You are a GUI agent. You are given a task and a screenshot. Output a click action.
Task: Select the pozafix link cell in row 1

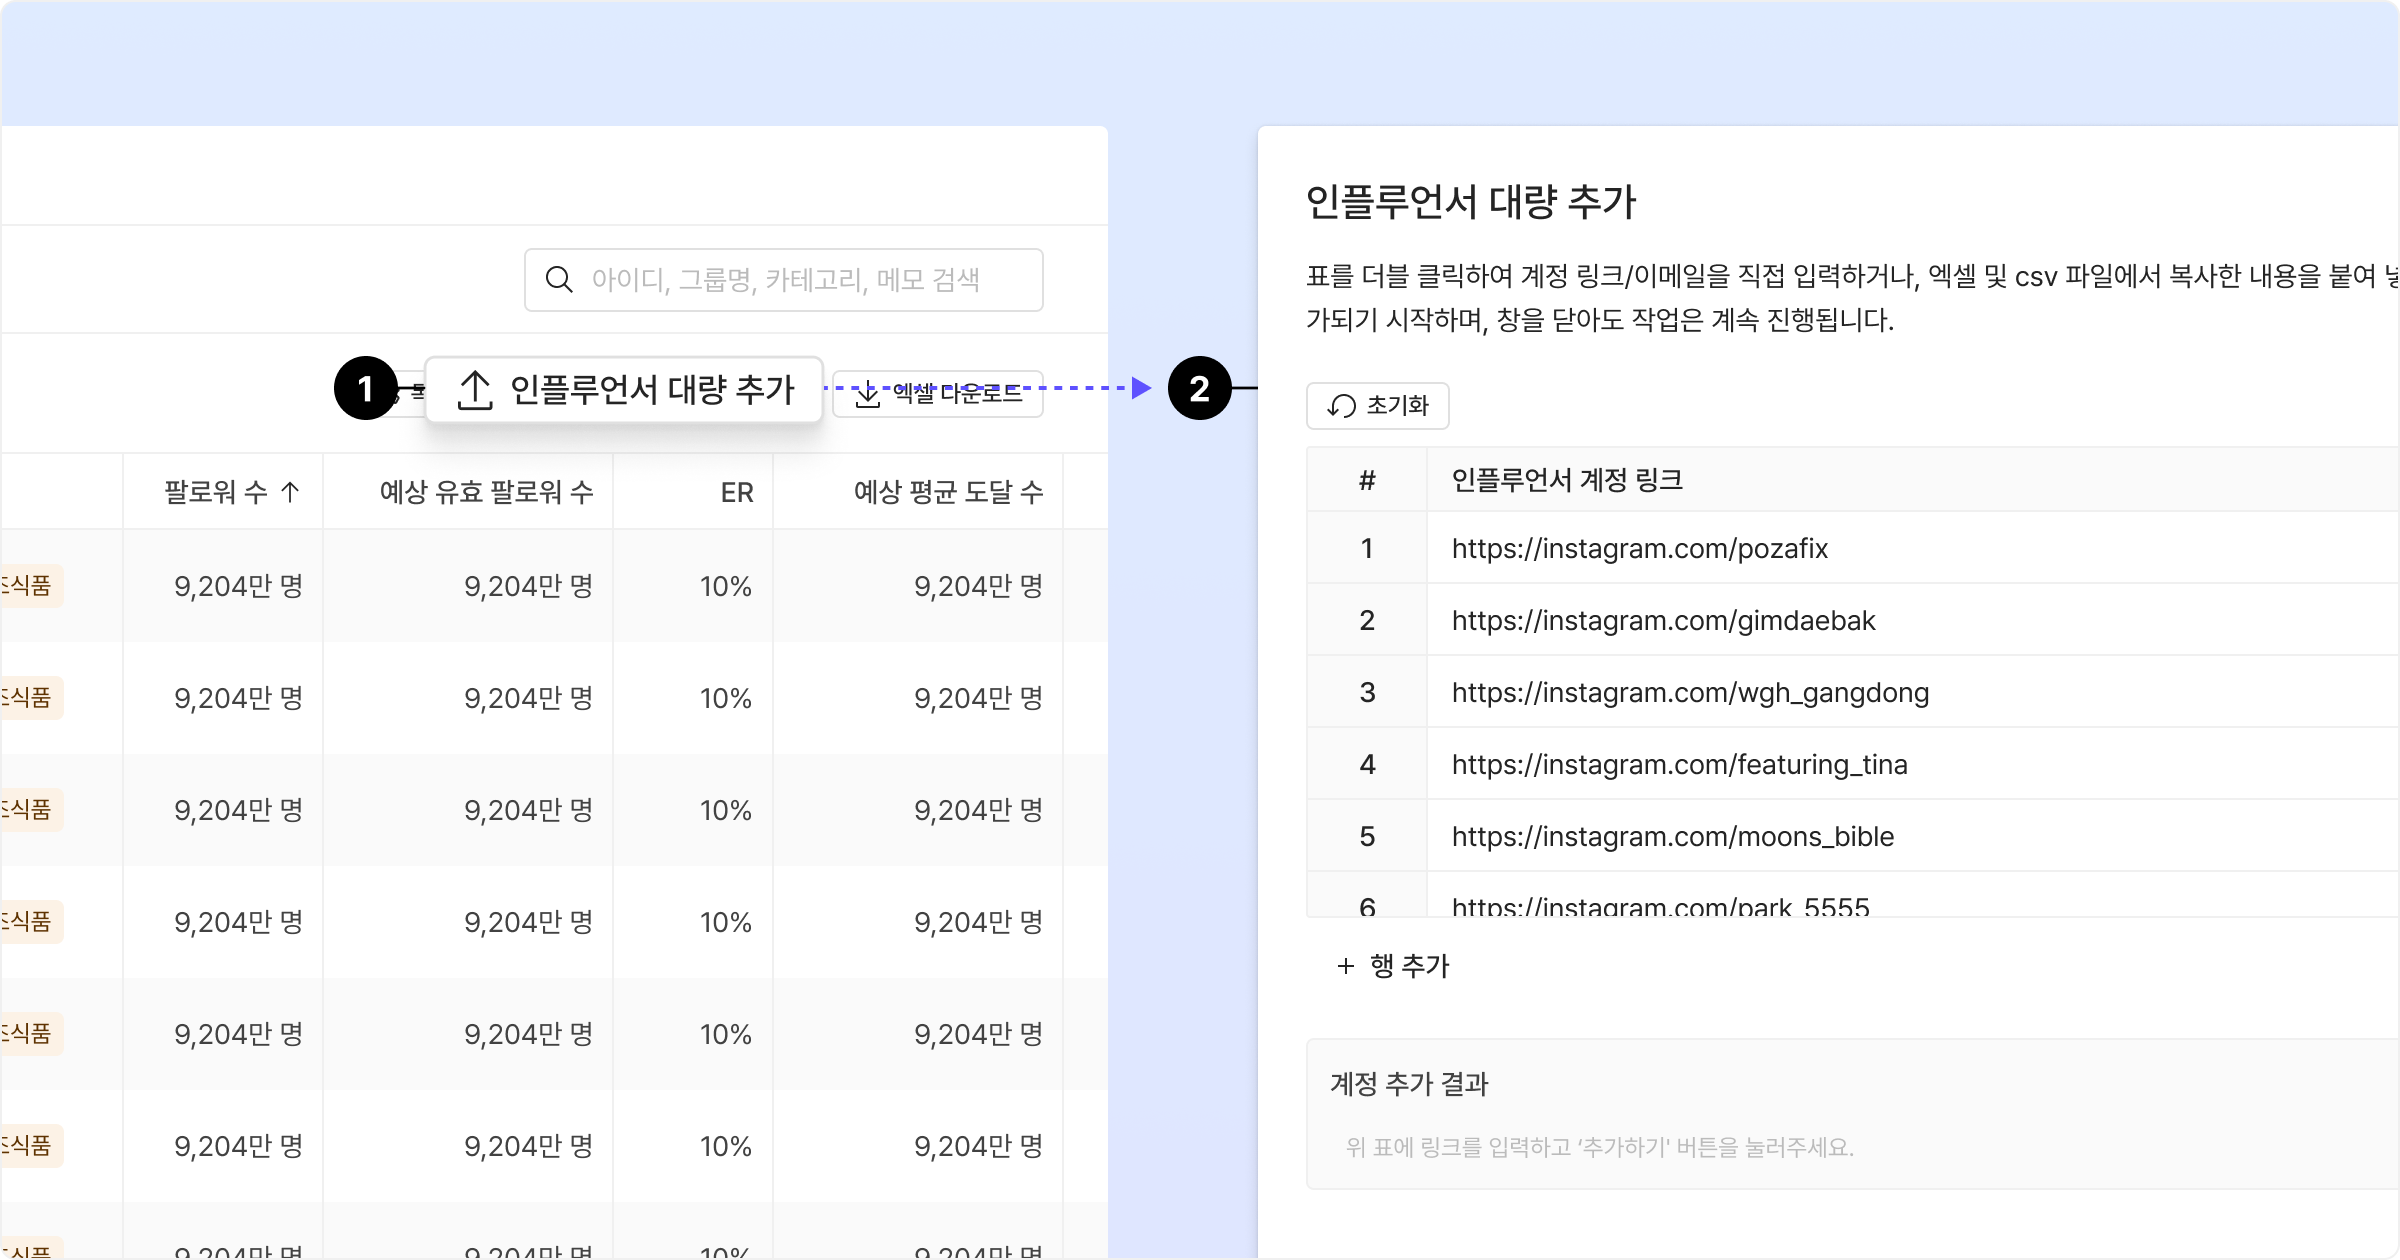pos(1640,548)
